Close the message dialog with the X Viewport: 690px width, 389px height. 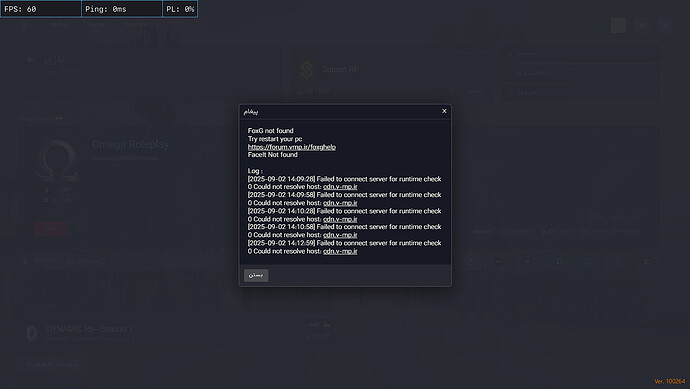pos(444,111)
